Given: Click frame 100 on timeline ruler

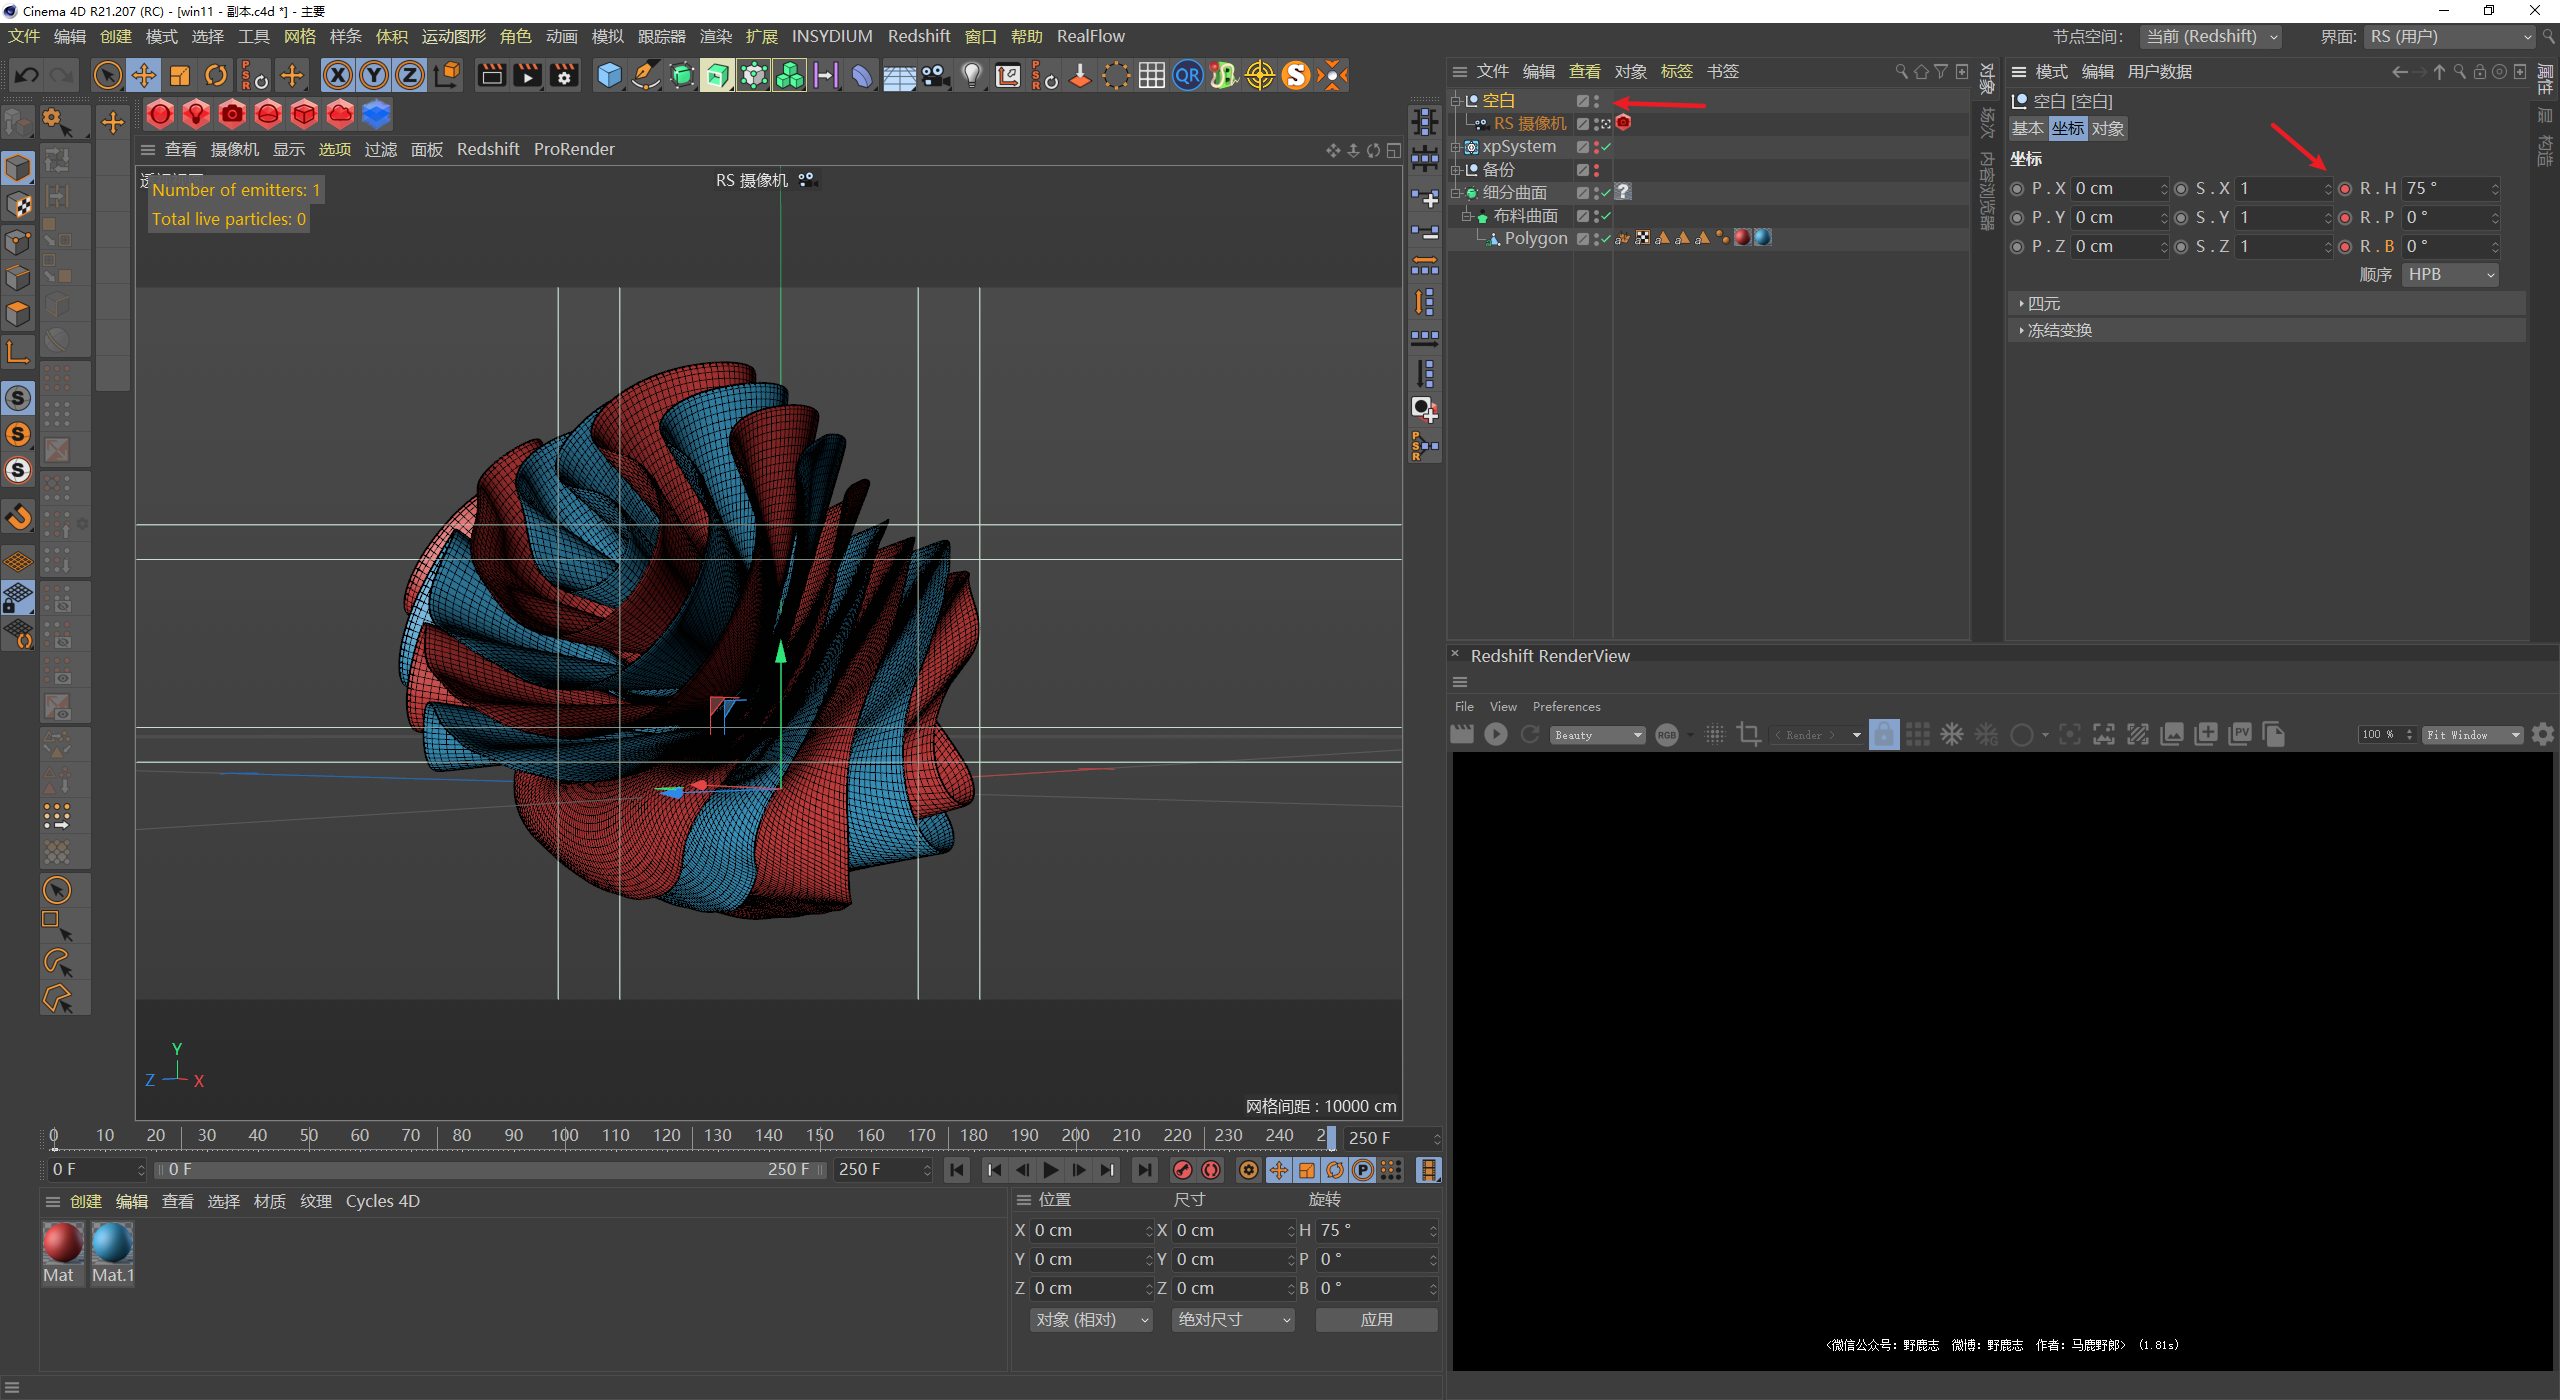Looking at the screenshot, I should click(x=565, y=1136).
